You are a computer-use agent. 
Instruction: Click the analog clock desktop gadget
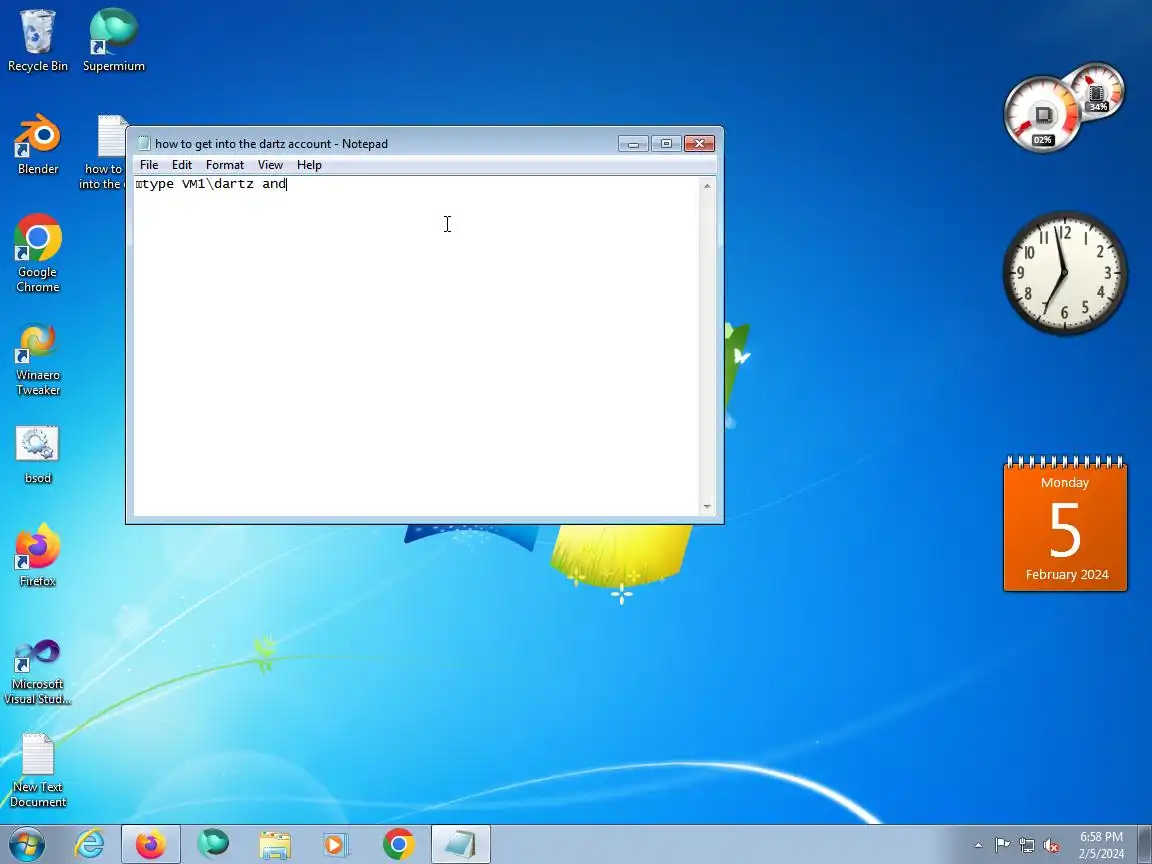click(x=1065, y=273)
